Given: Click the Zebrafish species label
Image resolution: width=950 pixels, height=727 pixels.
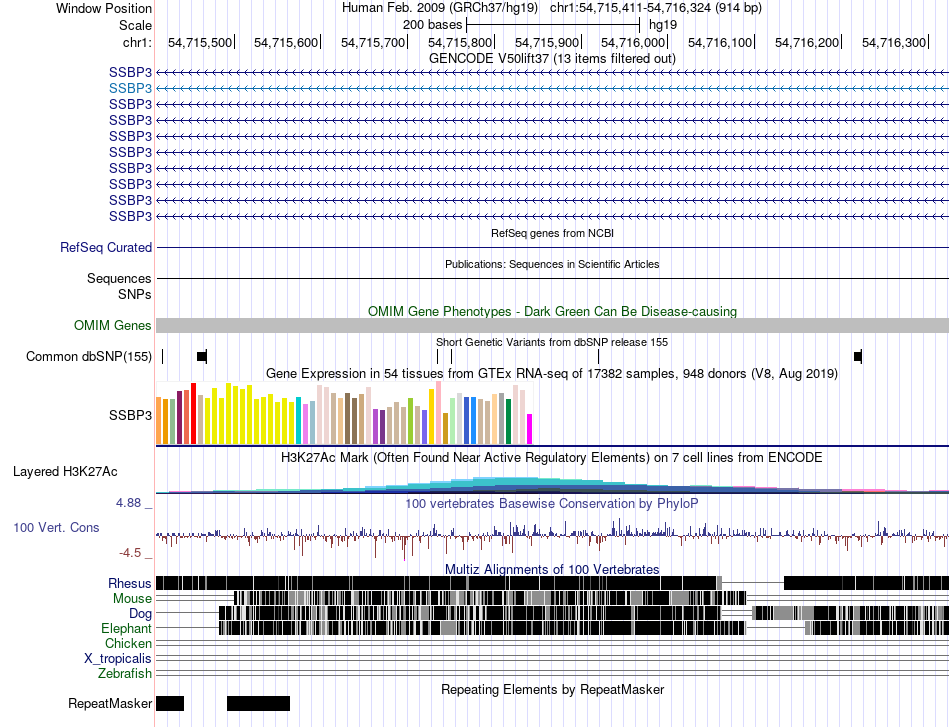Looking at the screenshot, I should (125, 674).
